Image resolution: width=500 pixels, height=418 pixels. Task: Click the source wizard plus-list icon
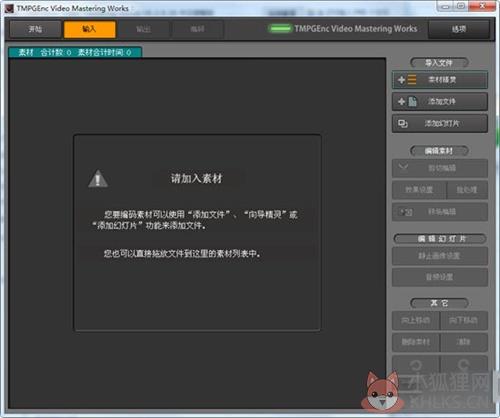407,80
